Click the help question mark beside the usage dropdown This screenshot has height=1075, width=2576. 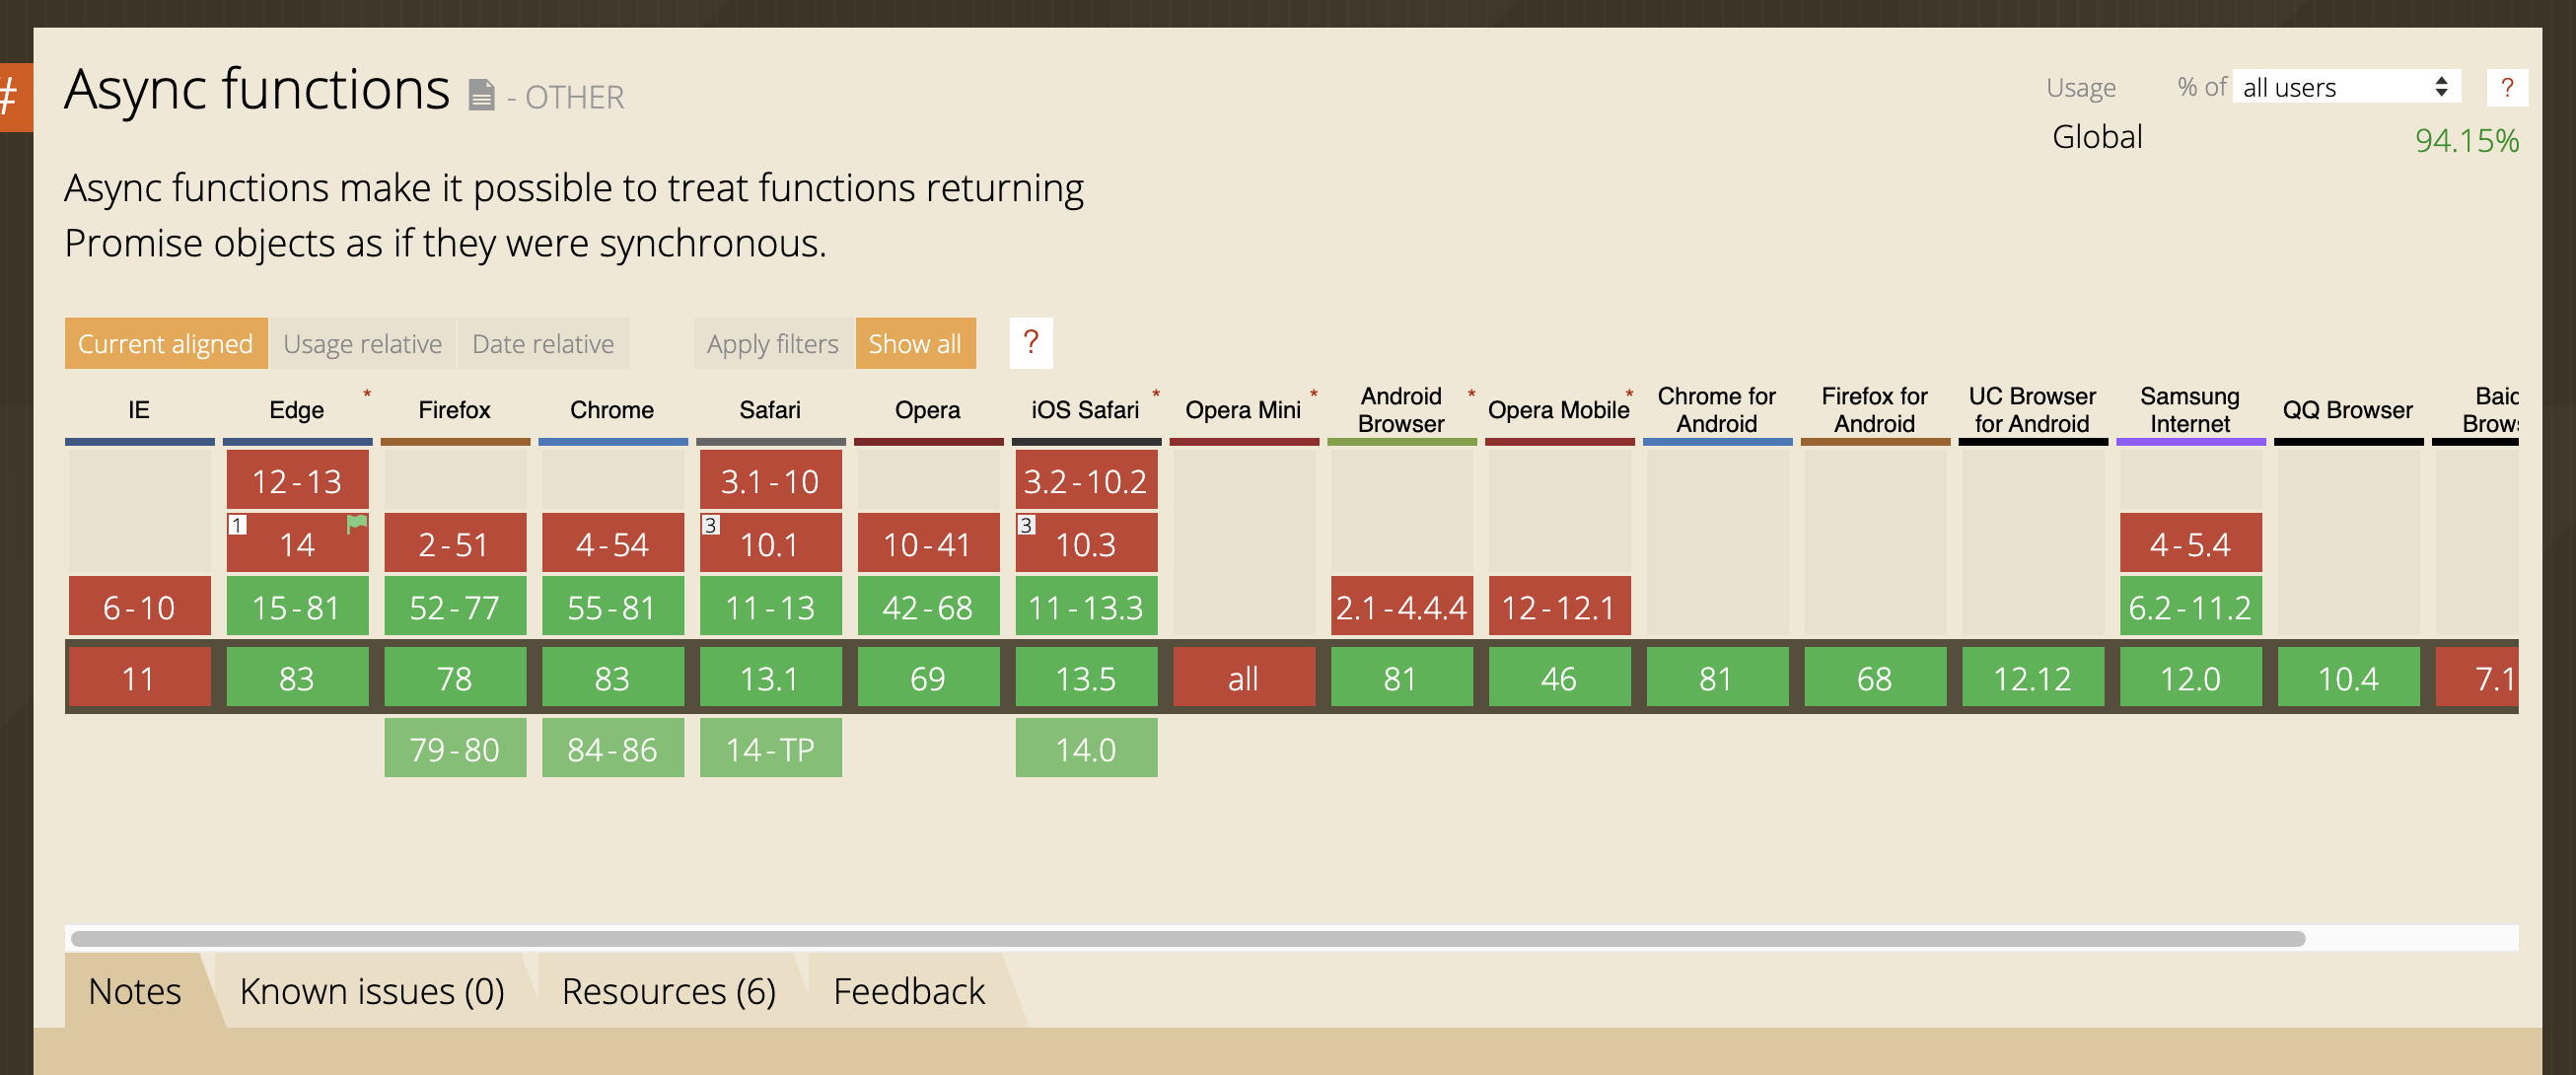pos(2508,86)
